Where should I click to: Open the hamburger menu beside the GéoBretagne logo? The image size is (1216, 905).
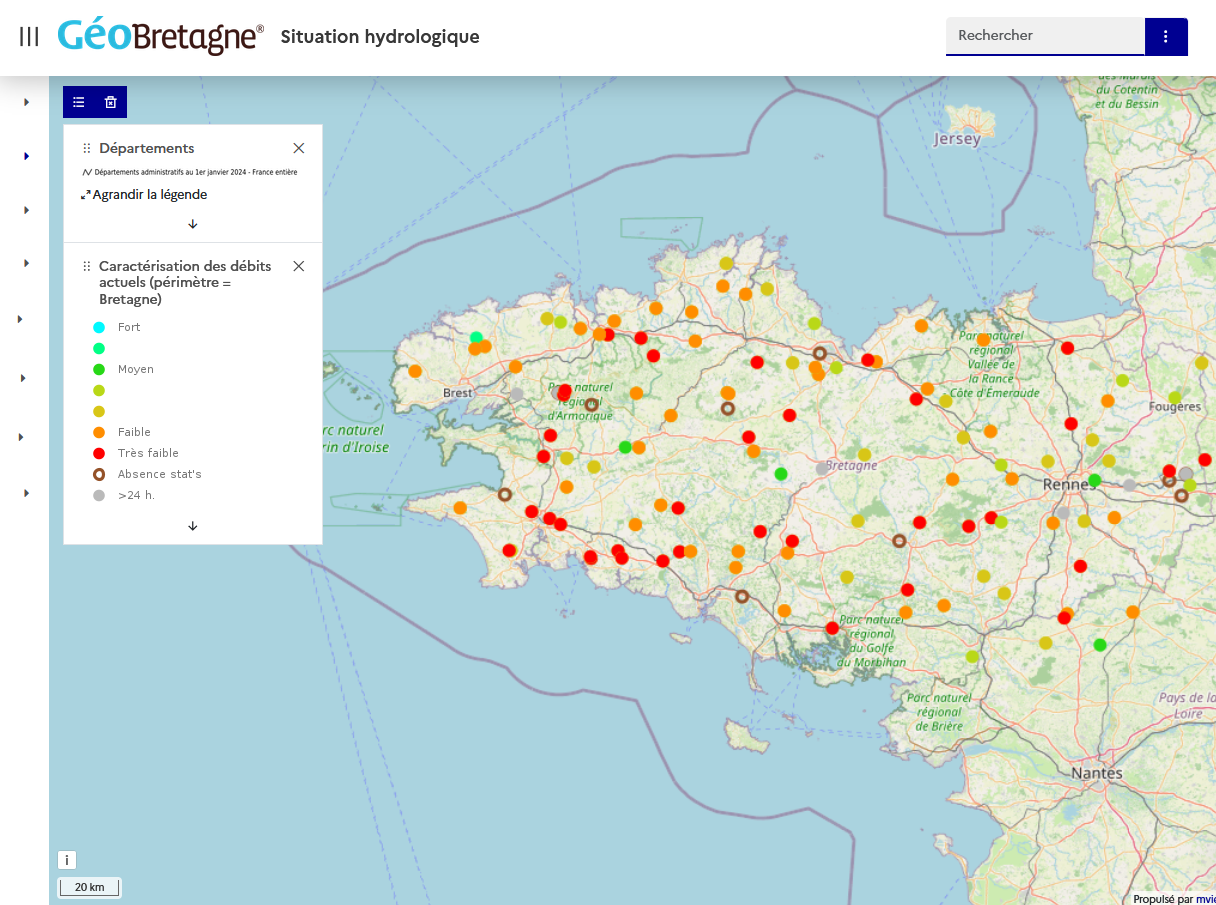coord(29,37)
